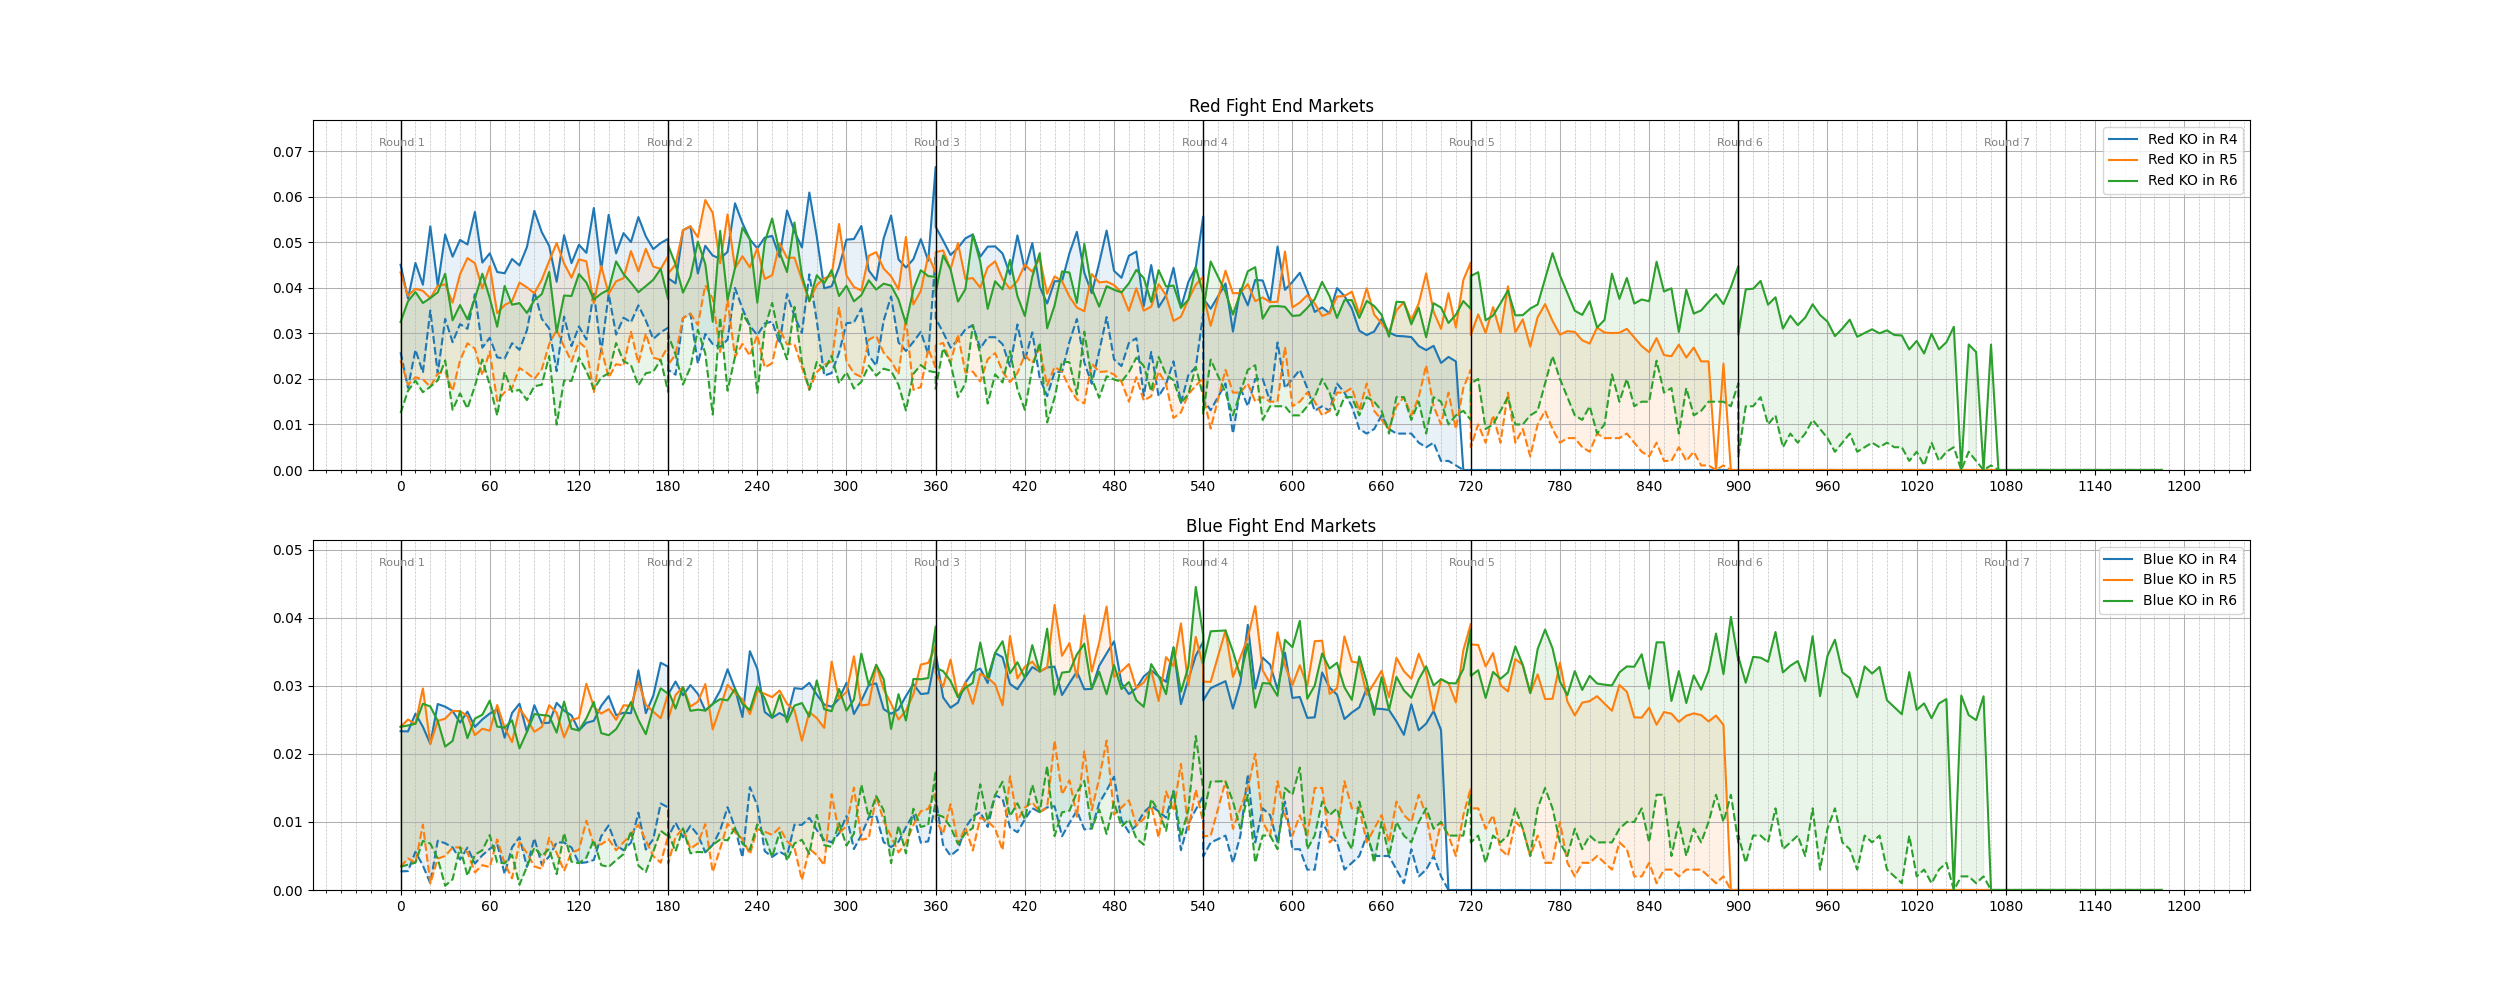The image size is (2500, 1000).
Task: Click the green line swatch beside Blue KO in R6
Action: click(2118, 600)
